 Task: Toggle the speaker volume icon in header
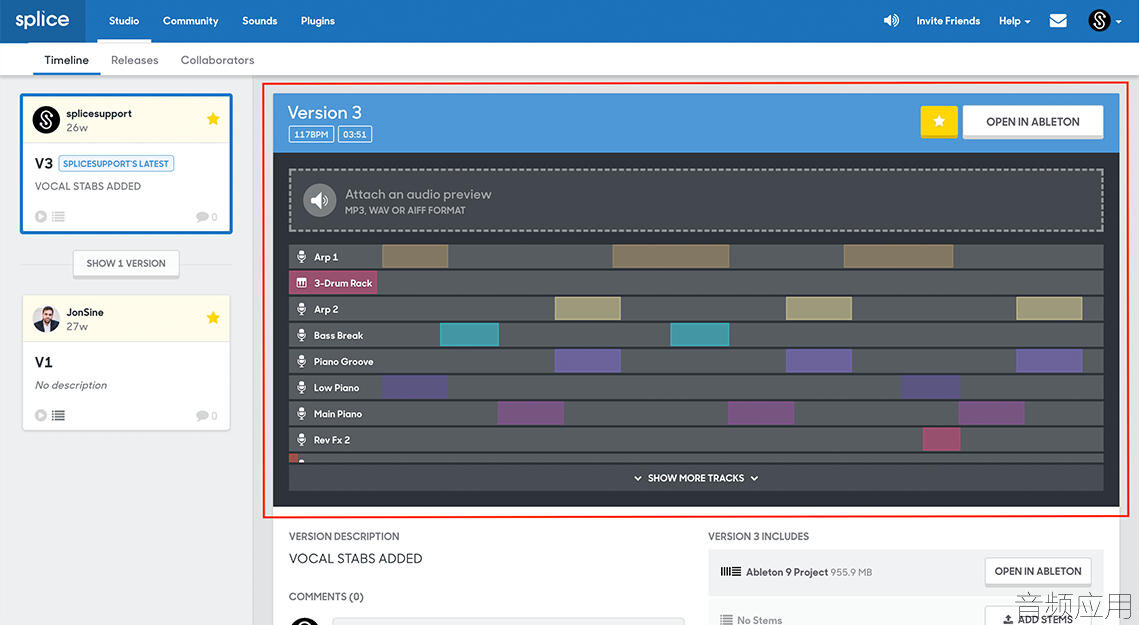(891, 21)
